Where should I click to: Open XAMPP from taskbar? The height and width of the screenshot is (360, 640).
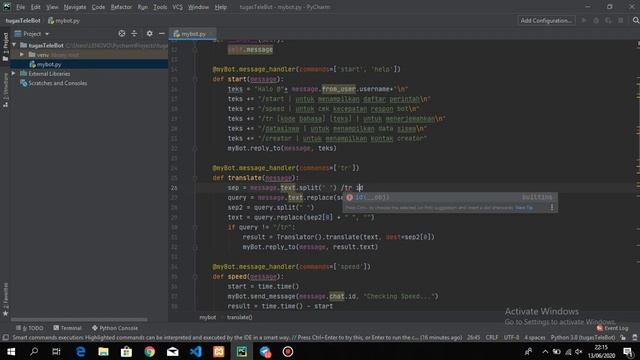(219, 351)
